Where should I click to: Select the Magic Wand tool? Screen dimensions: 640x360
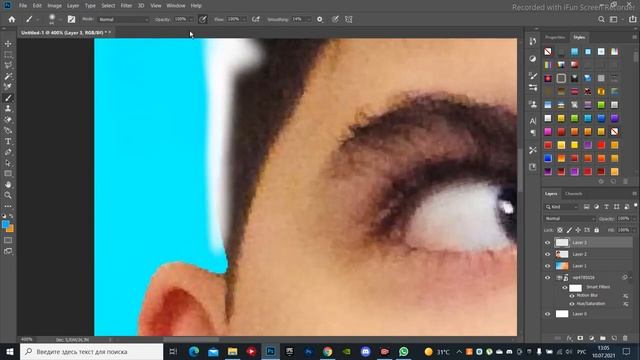[8, 76]
